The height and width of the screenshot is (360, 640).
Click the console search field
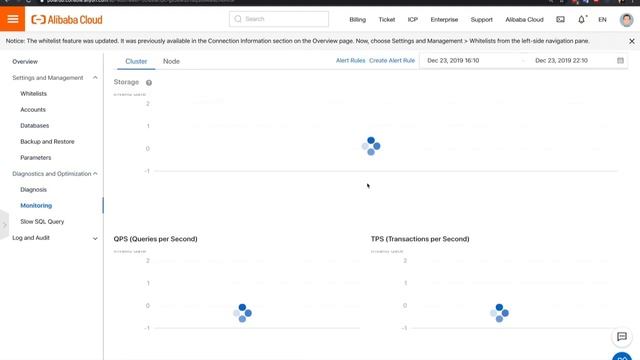[279, 19]
